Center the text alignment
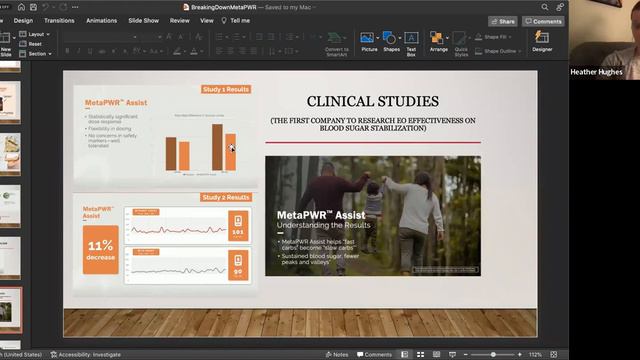The width and height of the screenshot is (640, 360). point(231,51)
